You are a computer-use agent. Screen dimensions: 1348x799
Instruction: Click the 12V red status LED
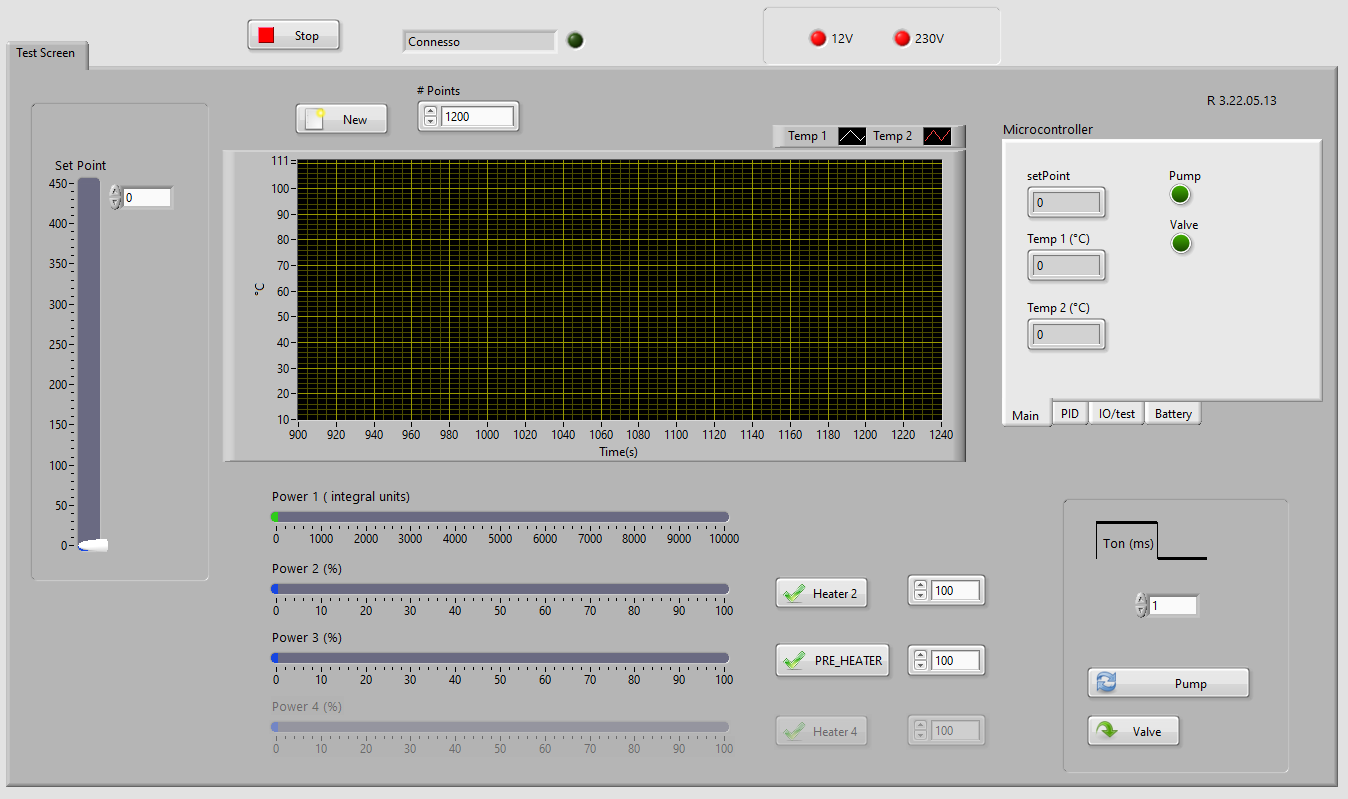pyautogui.click(x=818, y=39)
